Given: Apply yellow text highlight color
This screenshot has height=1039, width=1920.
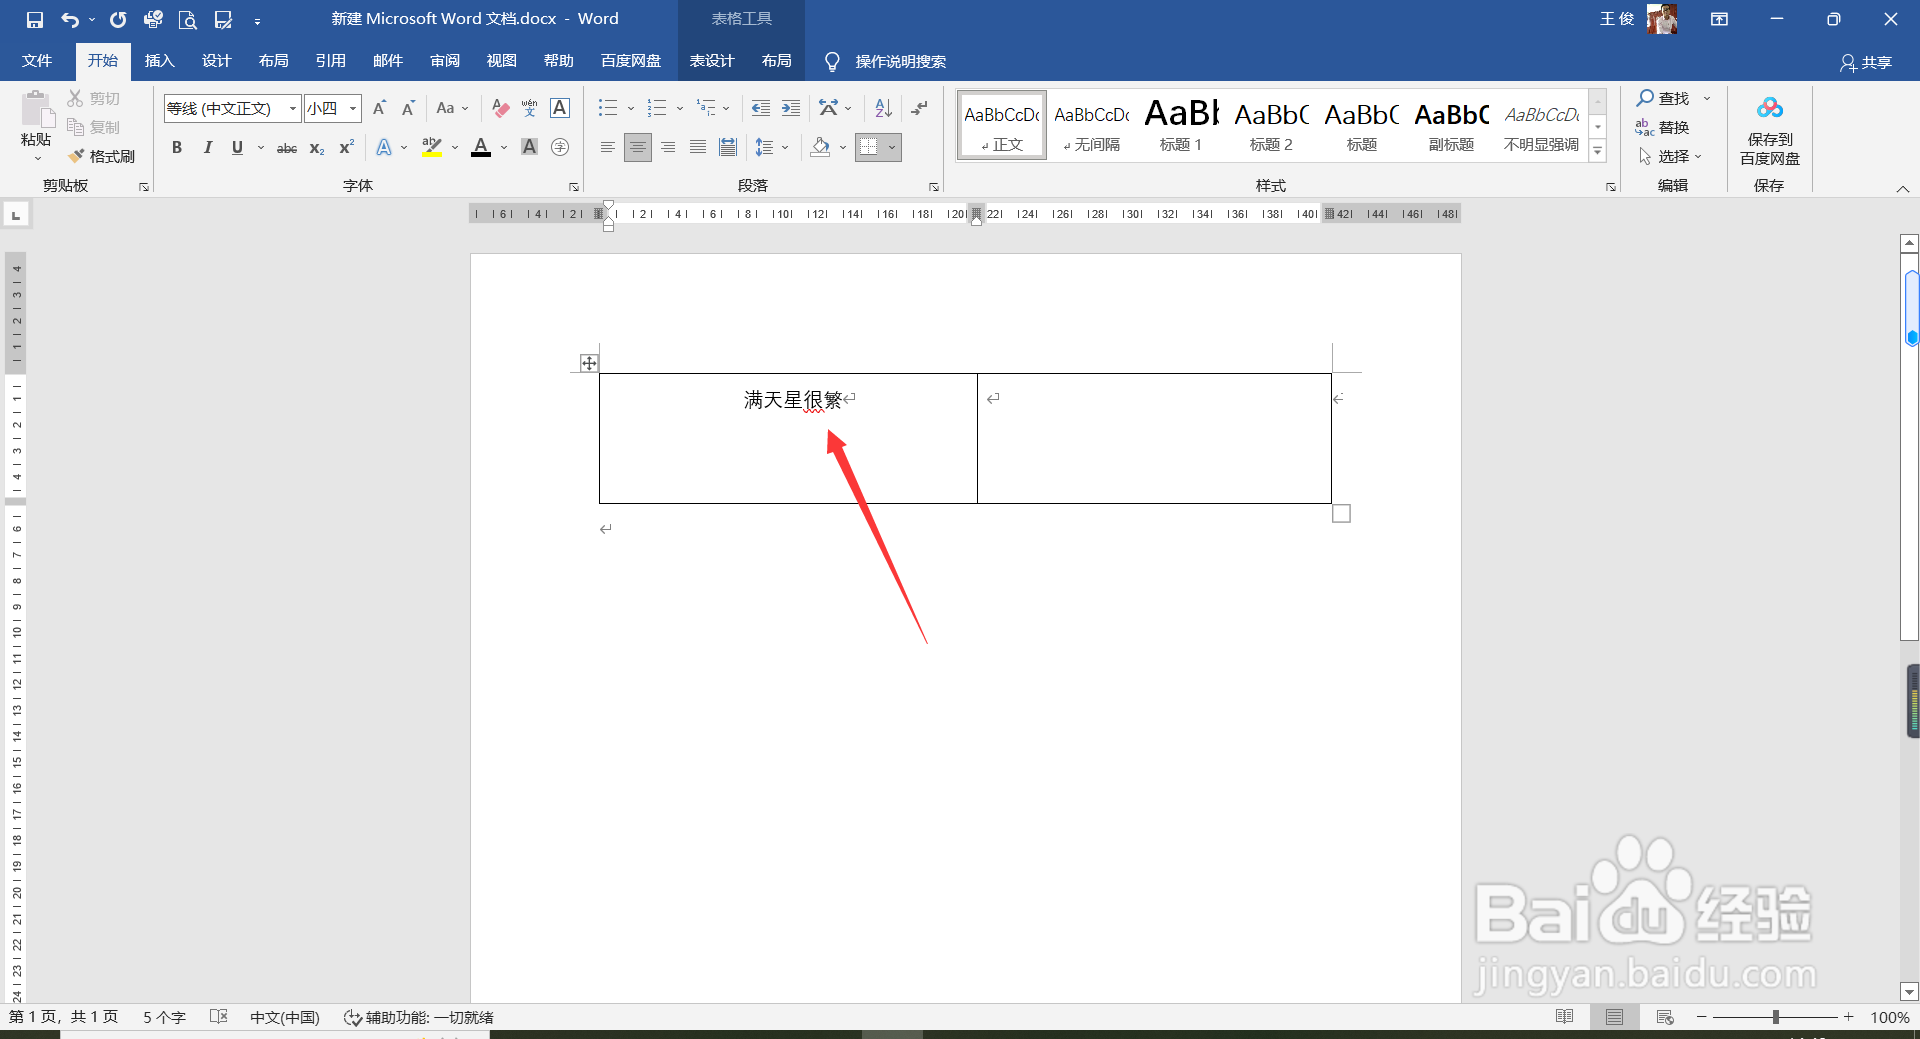Looking at the screenshot, I should (x=432, y=148).
